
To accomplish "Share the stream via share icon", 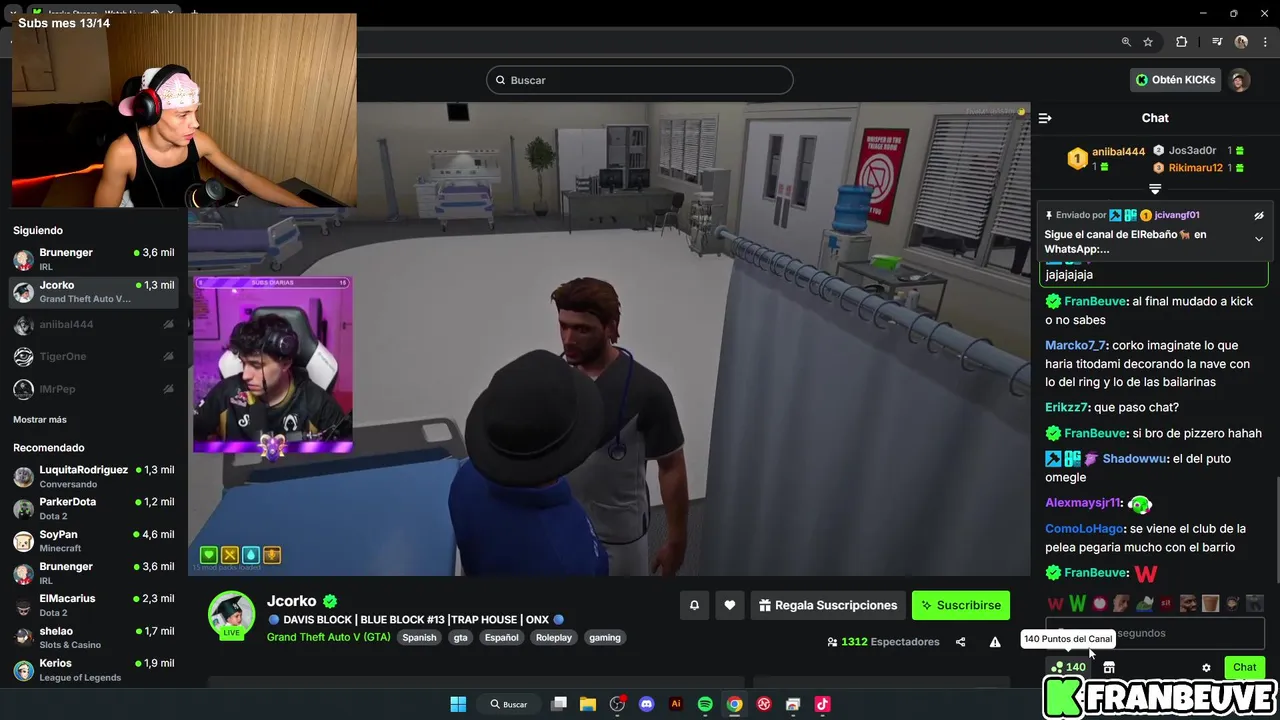I will click(x=960, y=642).
